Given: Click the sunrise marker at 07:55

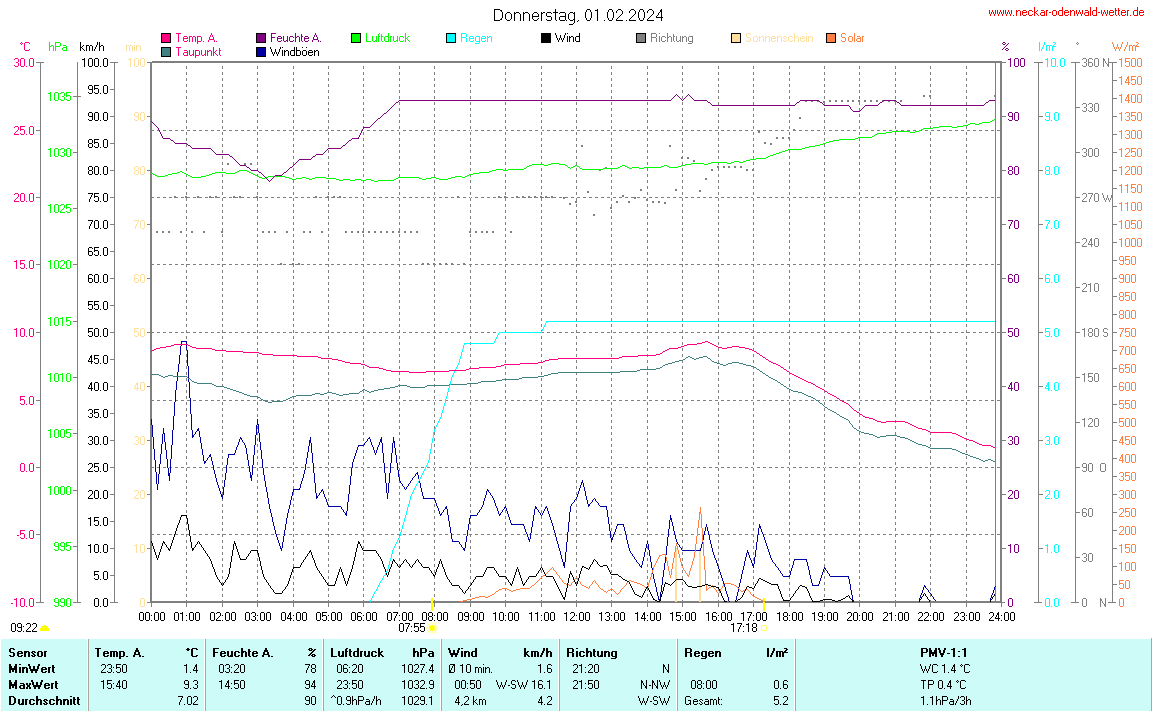Looking at the screenshot, I should [x=432, y=603].
